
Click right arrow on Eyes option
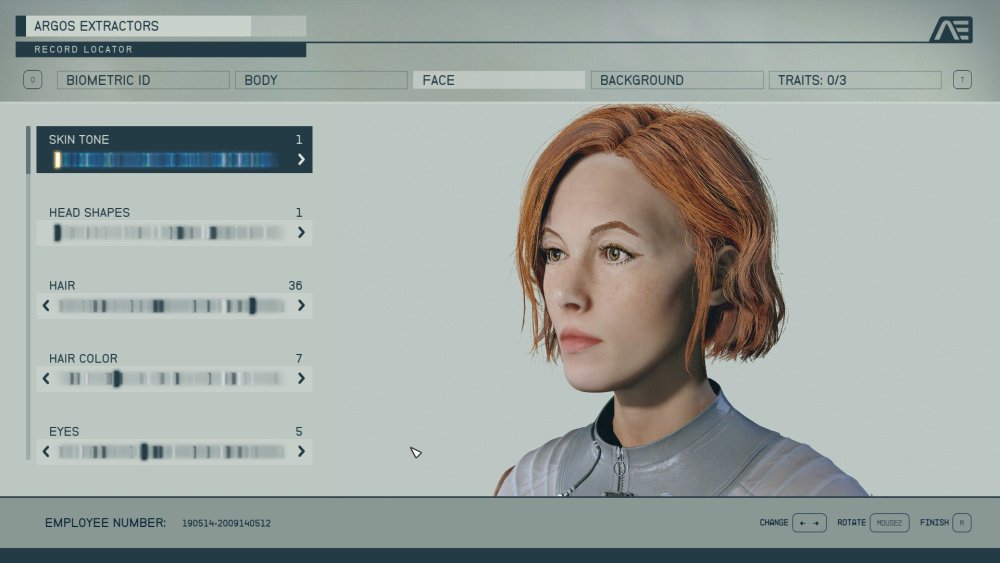[301, 452]
